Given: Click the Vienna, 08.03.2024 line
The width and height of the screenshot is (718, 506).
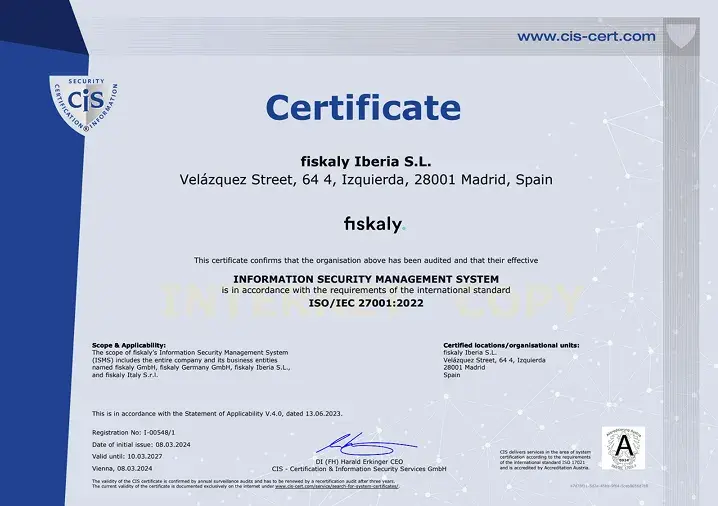Looking at the screenshot, I should tap(122, 468).
